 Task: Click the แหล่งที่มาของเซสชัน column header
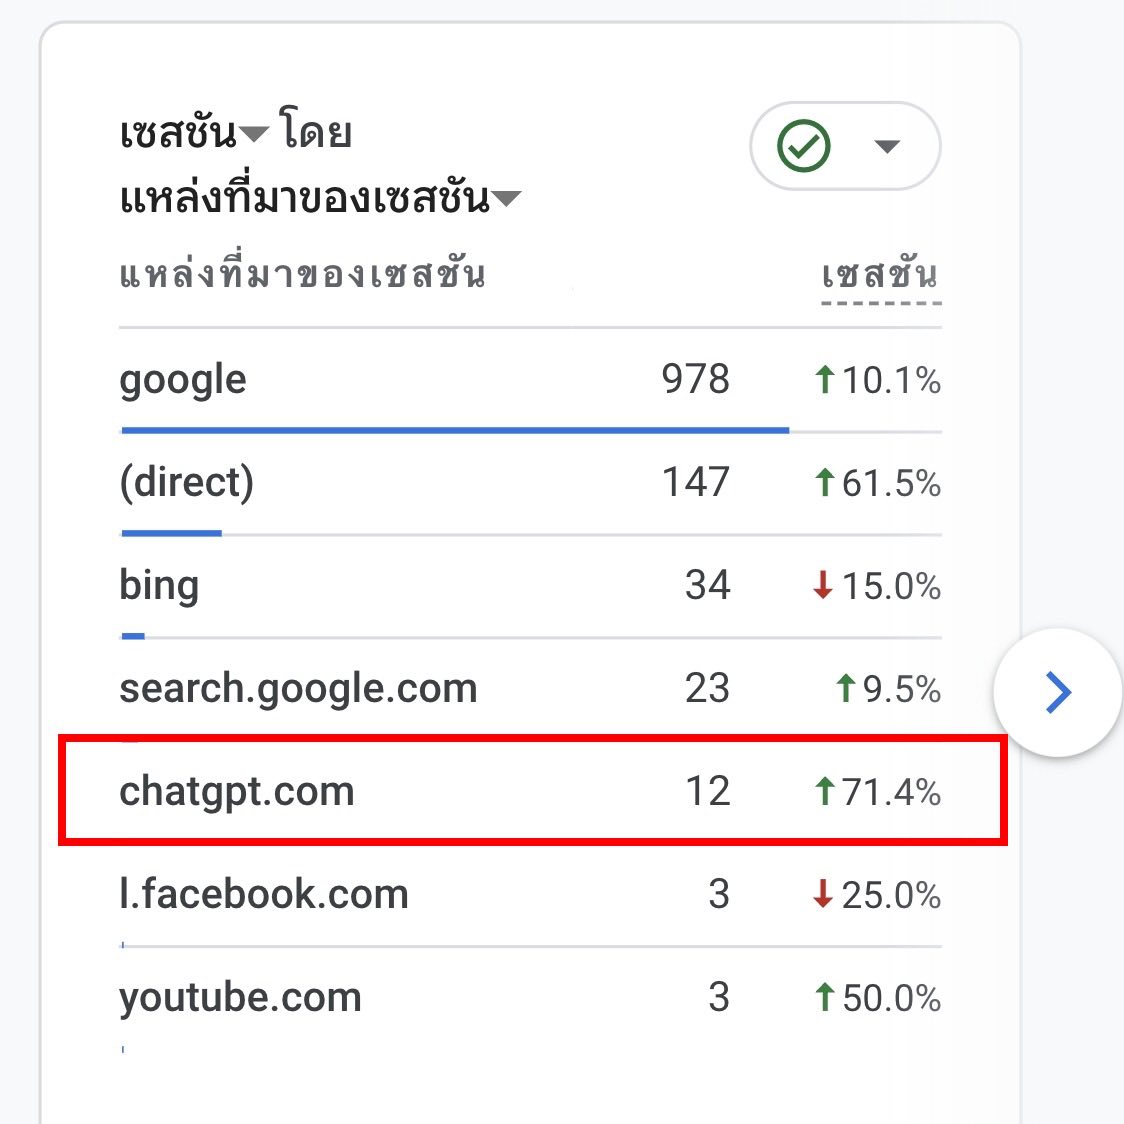click(x=302, y=274)
